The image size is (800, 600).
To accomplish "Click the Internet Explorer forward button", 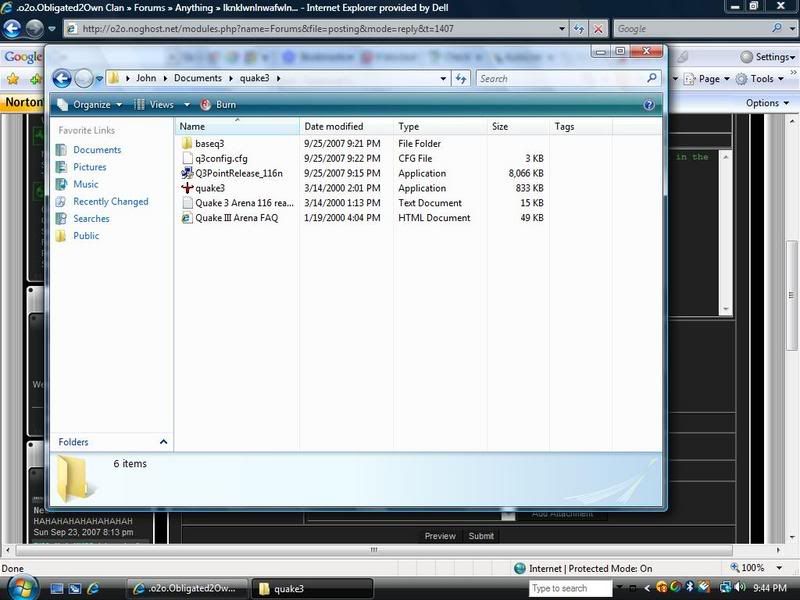I will coord(34,29).
